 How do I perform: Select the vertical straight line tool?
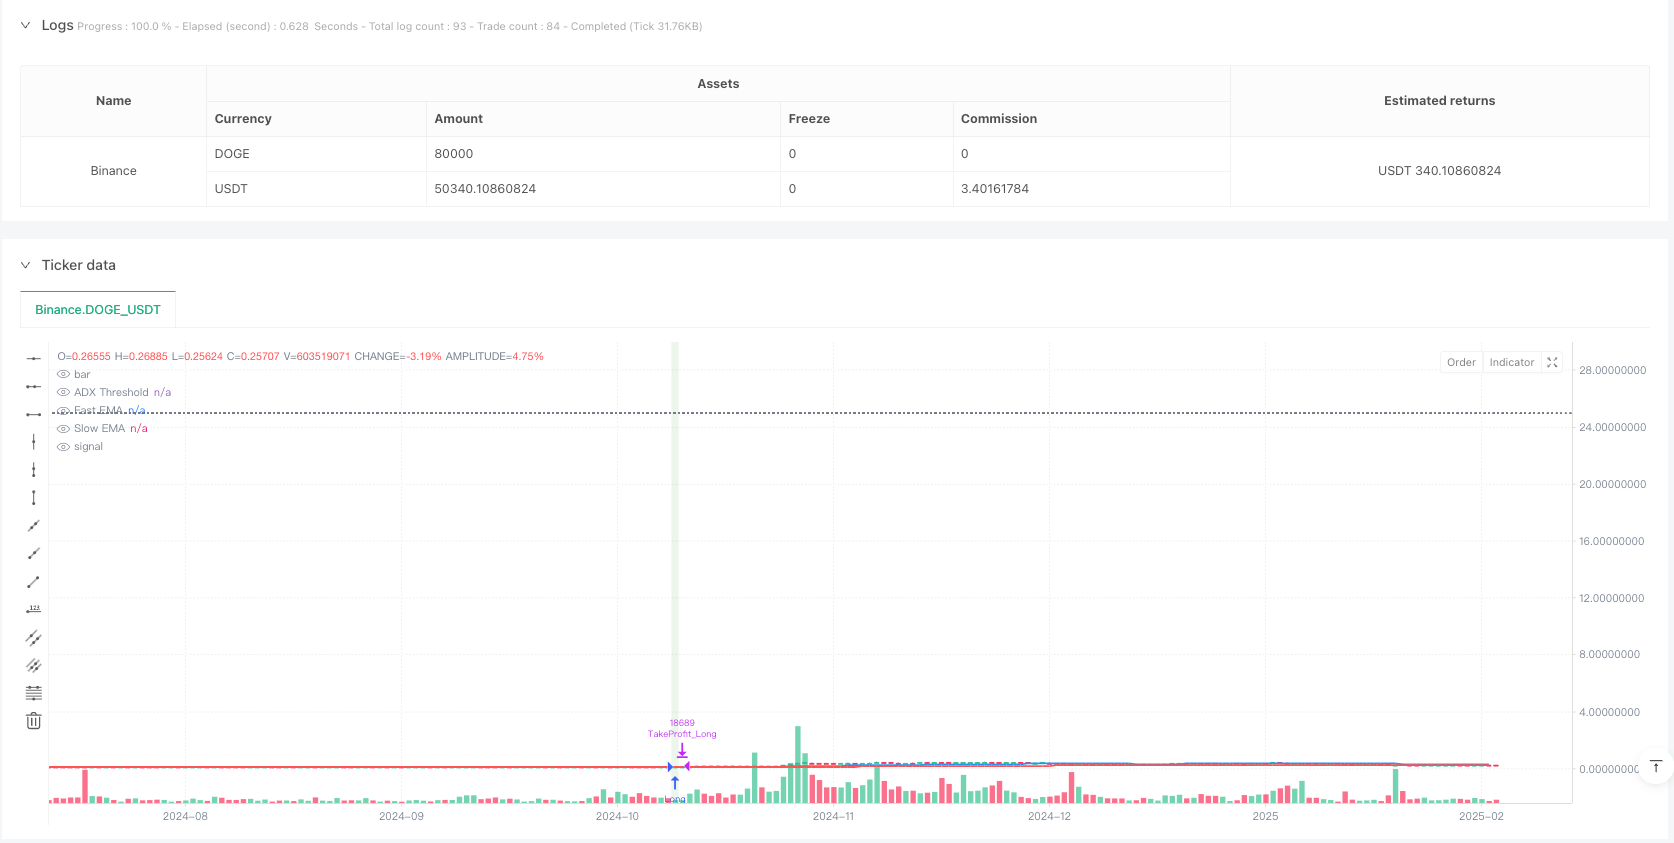(33, 442)
